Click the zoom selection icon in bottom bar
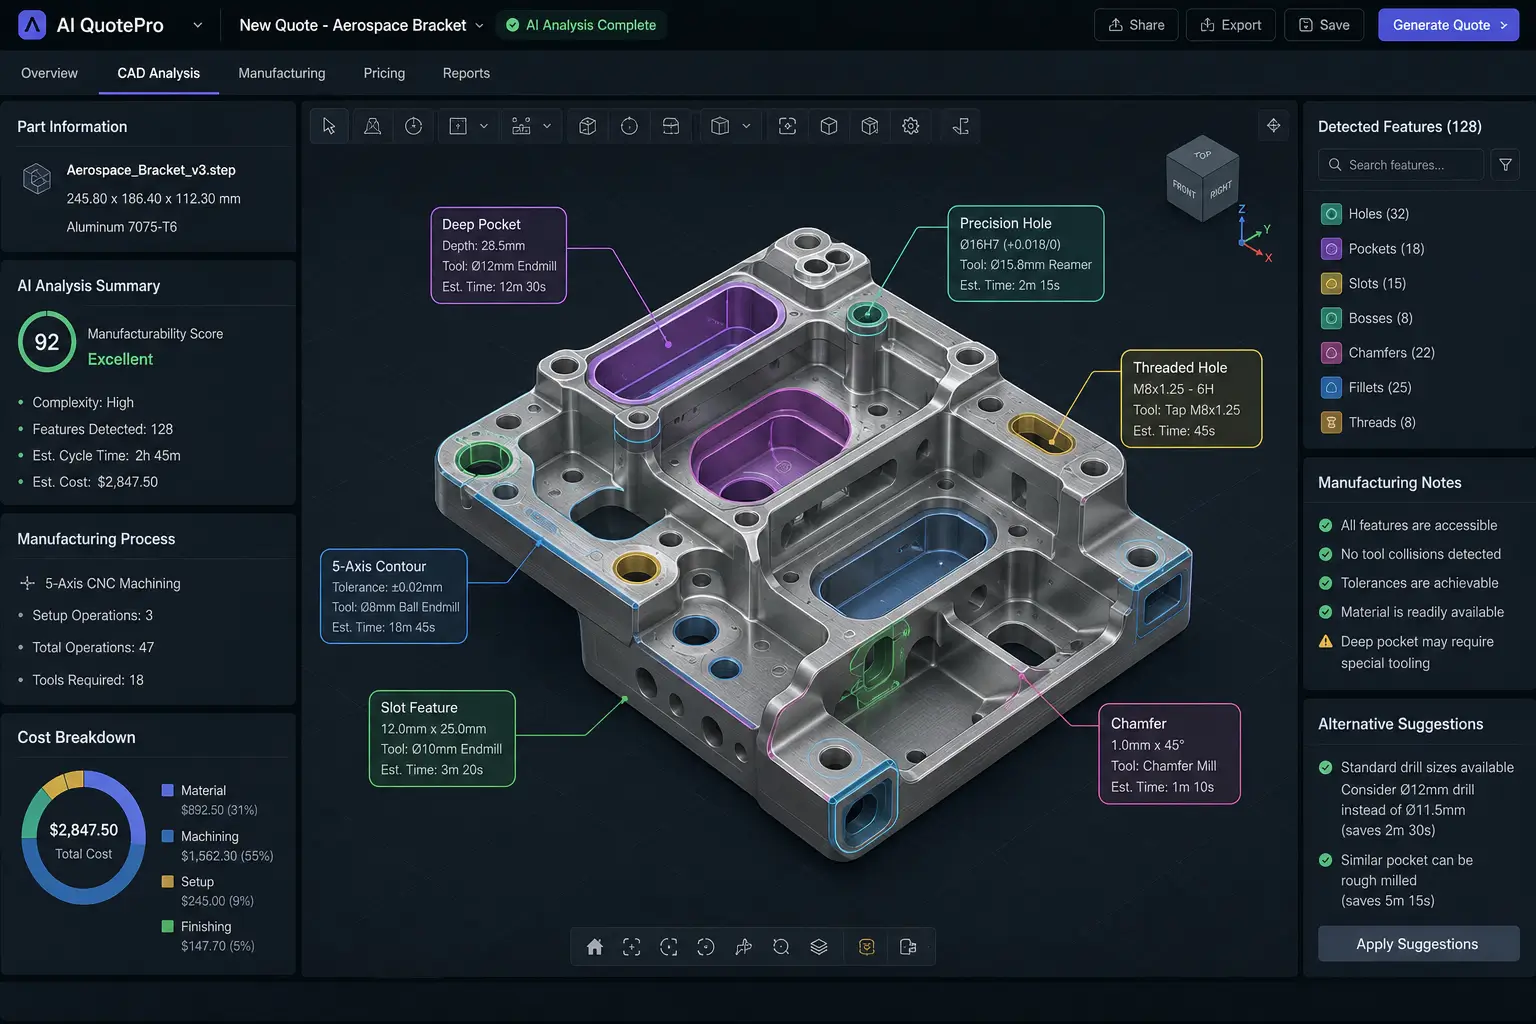 (669, 947)
